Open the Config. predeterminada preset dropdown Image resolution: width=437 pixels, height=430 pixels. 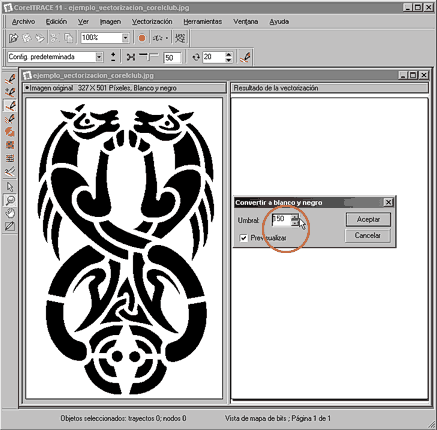tap(99, 57)
